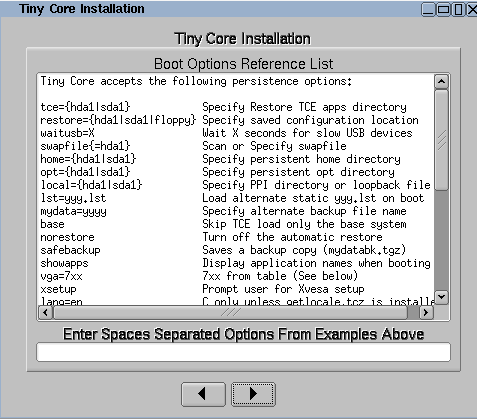Close the Tiny Core Installation window
This screenshot has height=419, width=477.
tap(472, 9)
